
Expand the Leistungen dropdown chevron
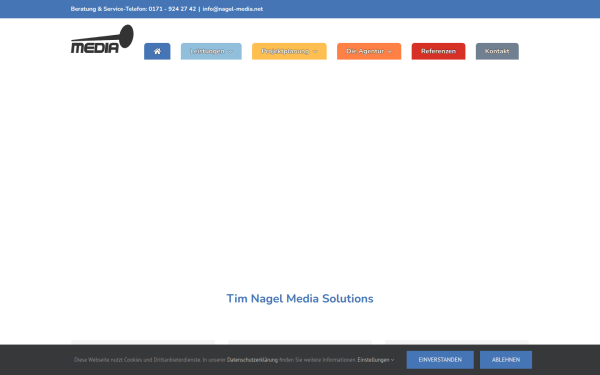pyautogui.click(x=230, y=52)
